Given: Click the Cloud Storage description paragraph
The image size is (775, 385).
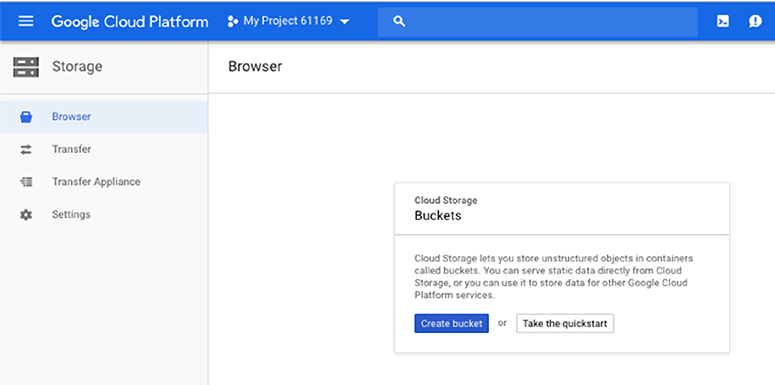Looking at the screenshot, I should (x=554, y=276).
